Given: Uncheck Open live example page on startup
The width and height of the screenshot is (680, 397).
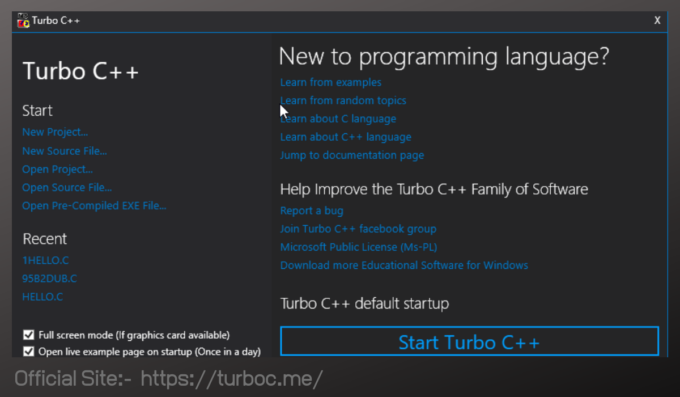Looking at the screenshot, I should (29, 351).
